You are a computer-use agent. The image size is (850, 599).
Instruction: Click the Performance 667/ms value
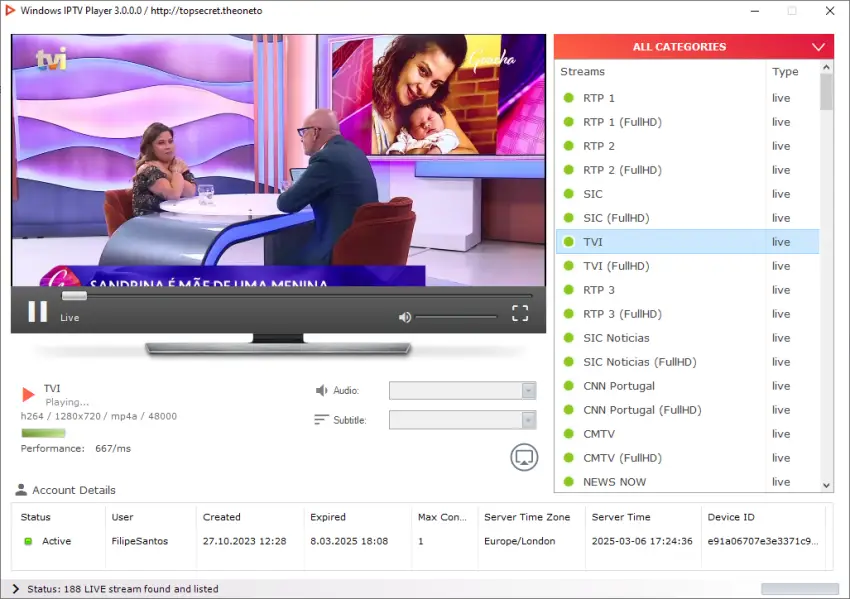click(x=113, y=448)
